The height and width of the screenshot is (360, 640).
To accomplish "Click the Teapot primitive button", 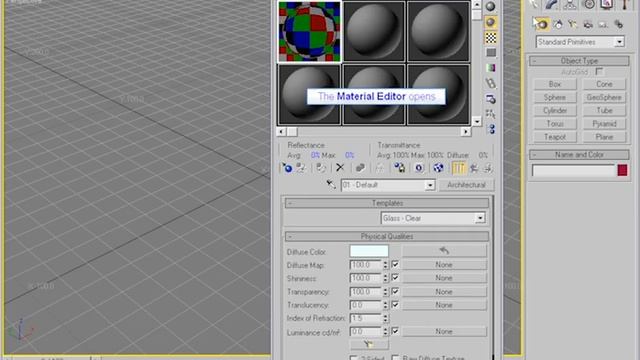I will [555, 137].
